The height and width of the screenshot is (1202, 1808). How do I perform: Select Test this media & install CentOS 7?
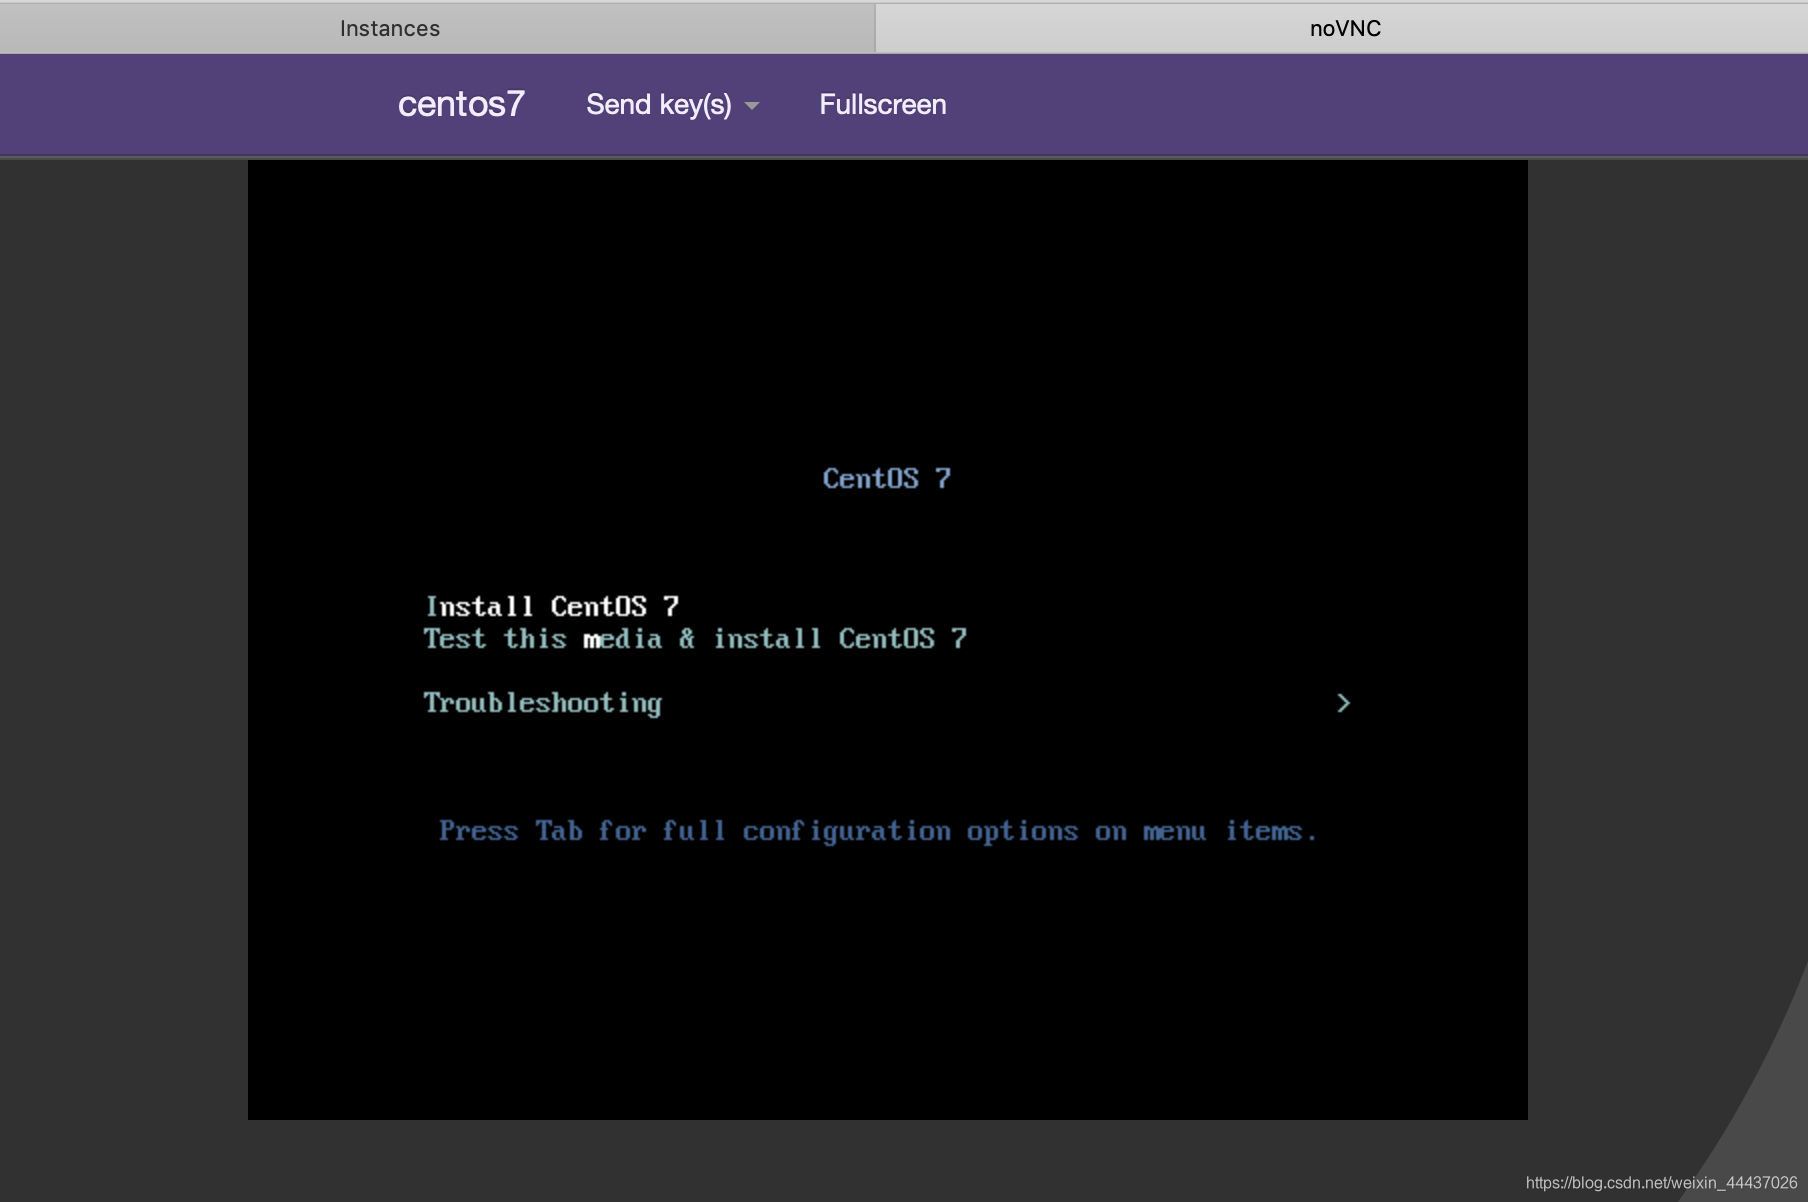[x=695, y=638]
